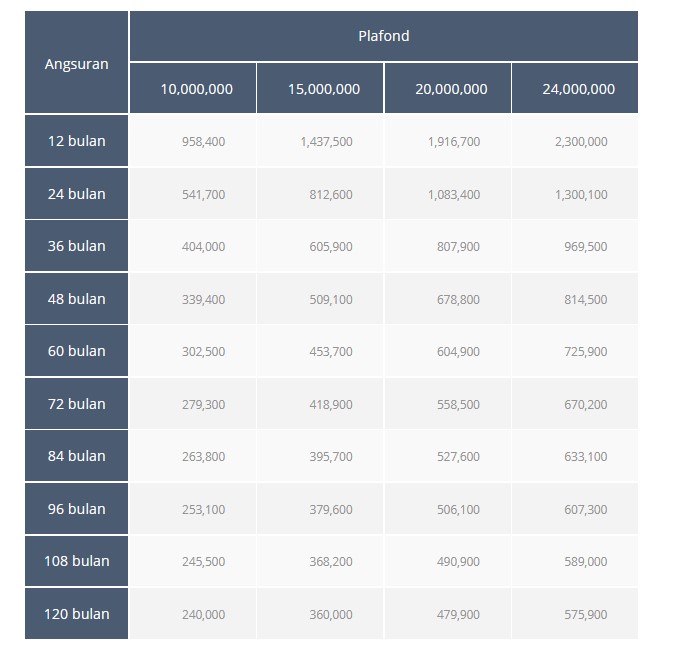Screen dimensions: 675x662
Task: Click the 84 bulan row header
Action: 77,456
